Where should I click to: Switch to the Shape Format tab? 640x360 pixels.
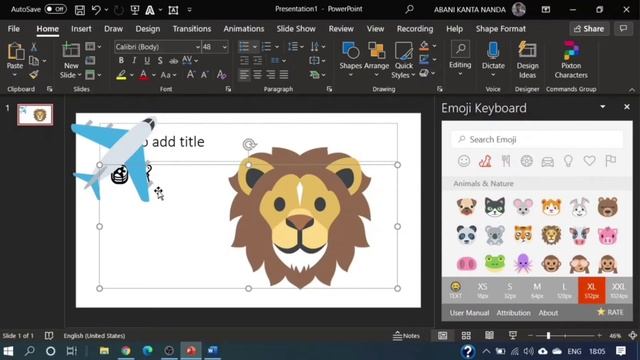pyautogui.click(x=500, y=29)
